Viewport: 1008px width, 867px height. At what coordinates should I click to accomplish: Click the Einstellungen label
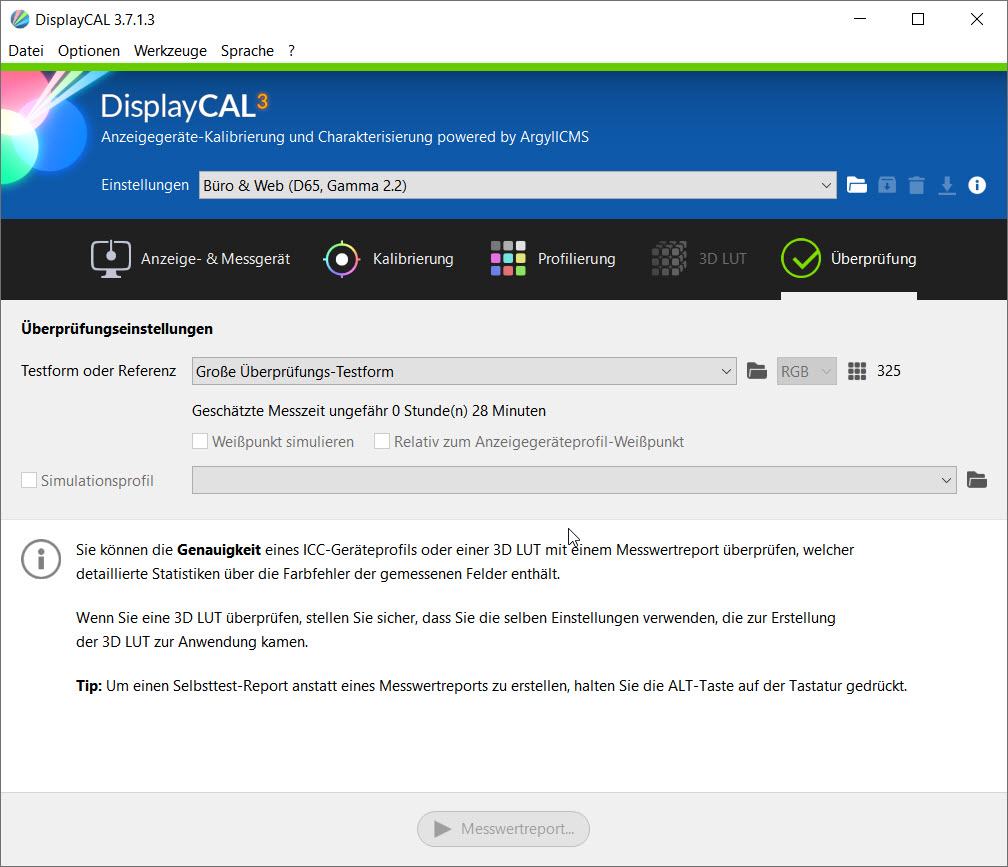pyautogui.click(x=145, y=185)
